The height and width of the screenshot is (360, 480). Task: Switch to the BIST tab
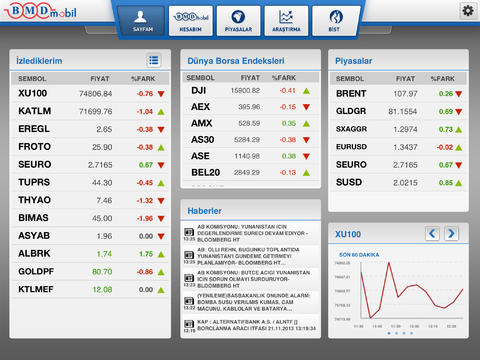335,20
